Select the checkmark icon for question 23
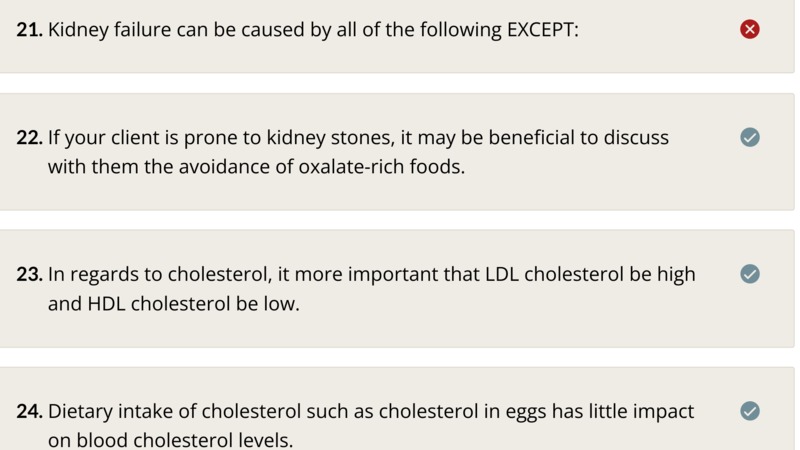This screenshot has width=800, height=450. click(x=749, y=274)
